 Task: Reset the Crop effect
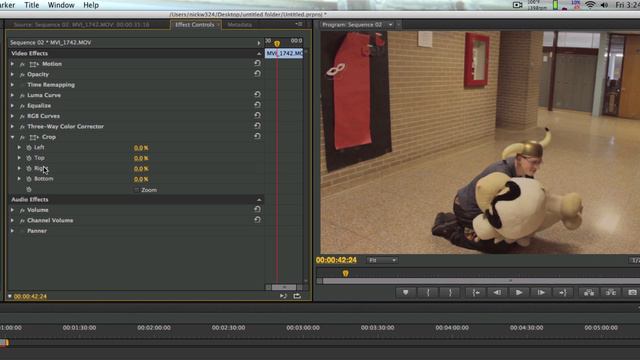[257, 136]
